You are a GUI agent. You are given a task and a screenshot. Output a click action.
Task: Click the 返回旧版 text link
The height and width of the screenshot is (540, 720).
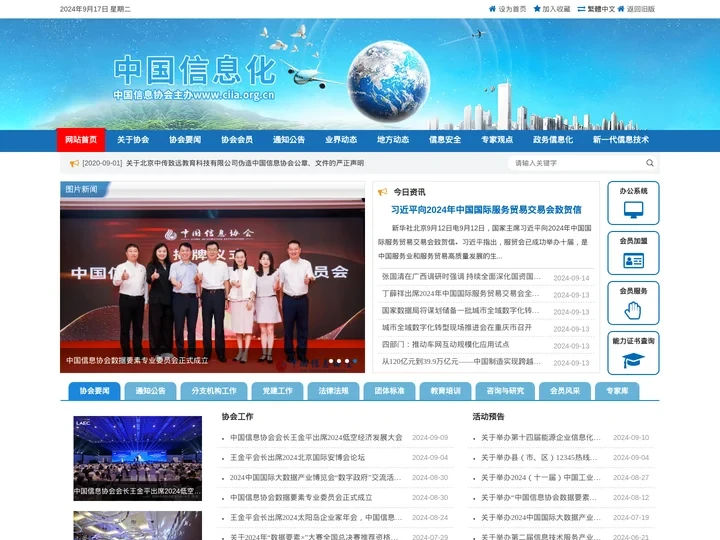641,9
